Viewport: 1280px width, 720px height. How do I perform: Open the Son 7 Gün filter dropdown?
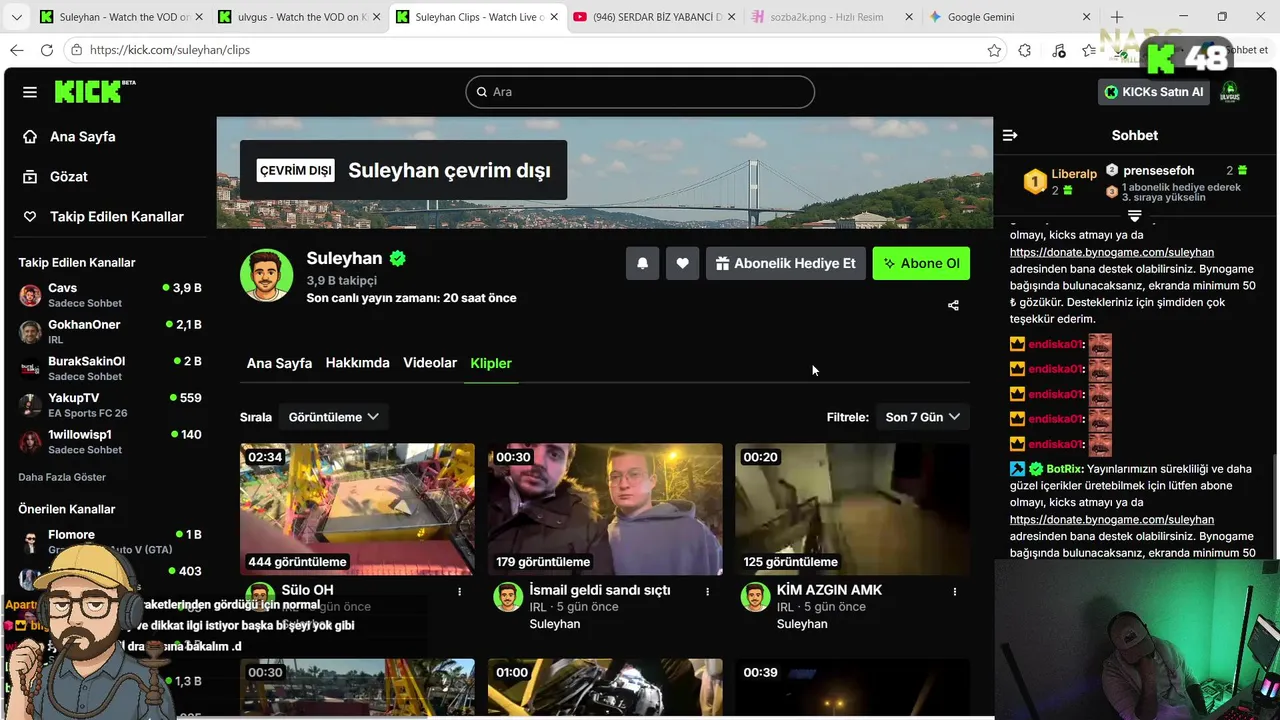922,417
